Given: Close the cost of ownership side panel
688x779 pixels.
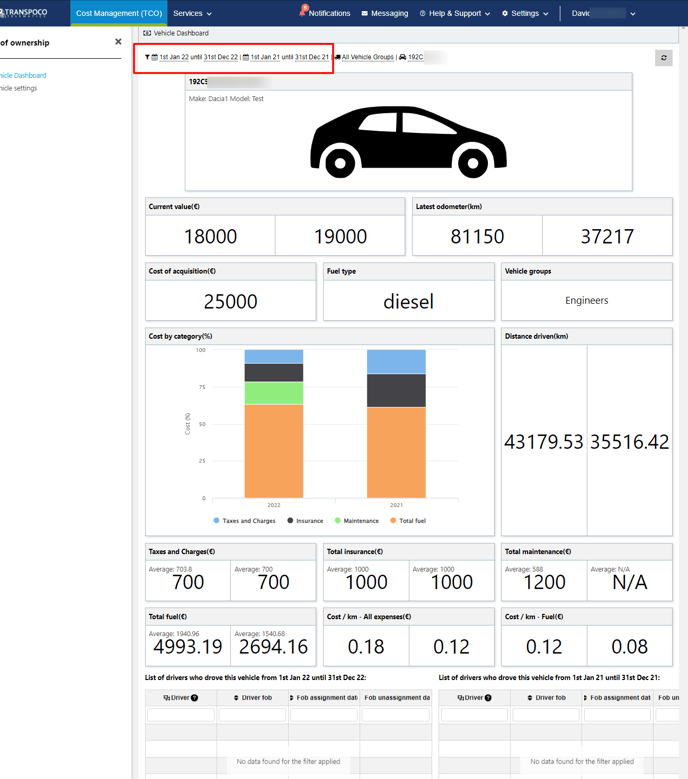Looking at the screenshot, I should tap(118, 42).
